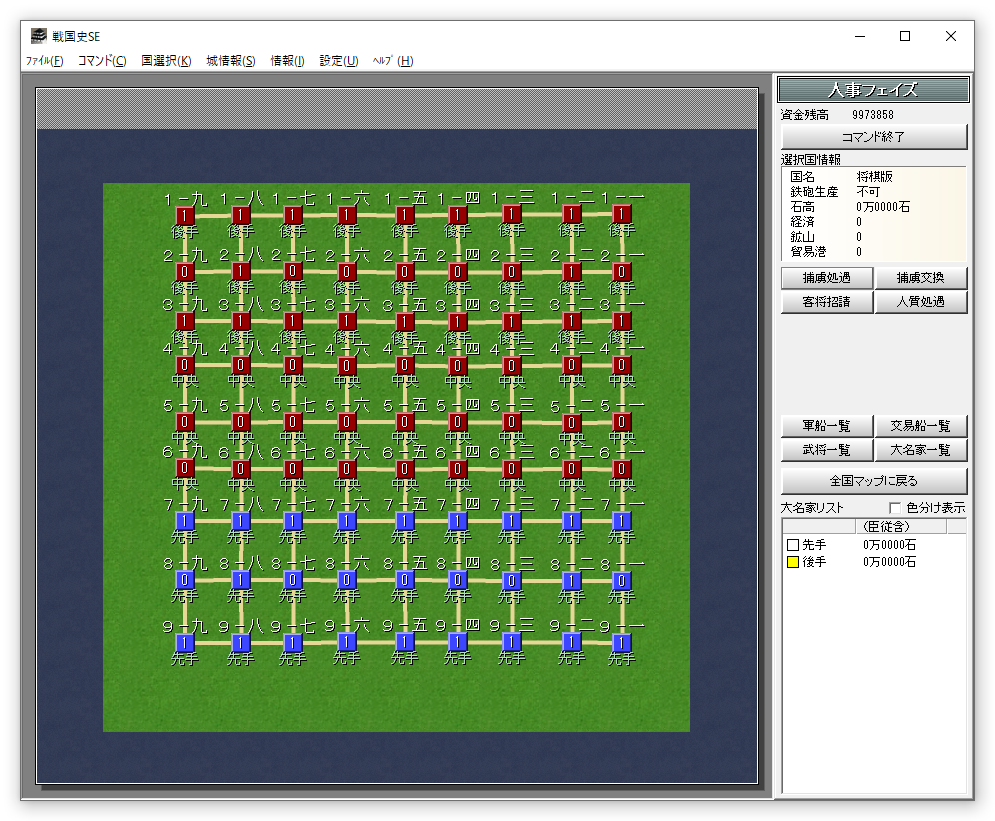Open the 城情報(S) menu
Viewport: 995px width, 821px height.
[x=231, y=61]
